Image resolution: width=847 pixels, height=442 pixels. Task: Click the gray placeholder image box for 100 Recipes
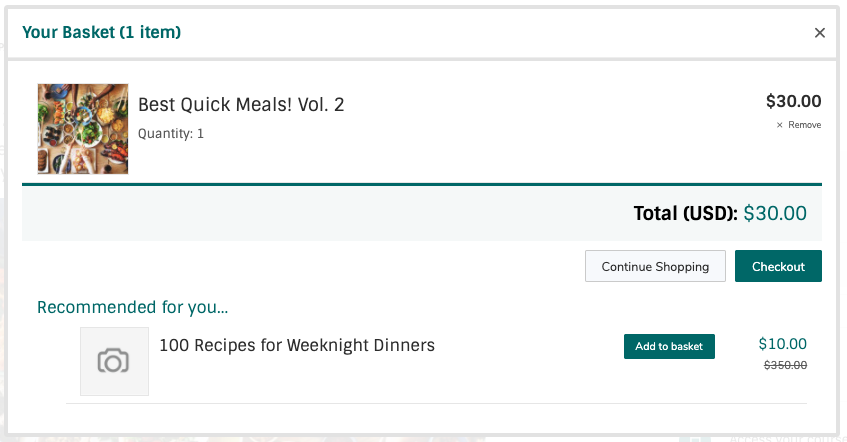115,361
